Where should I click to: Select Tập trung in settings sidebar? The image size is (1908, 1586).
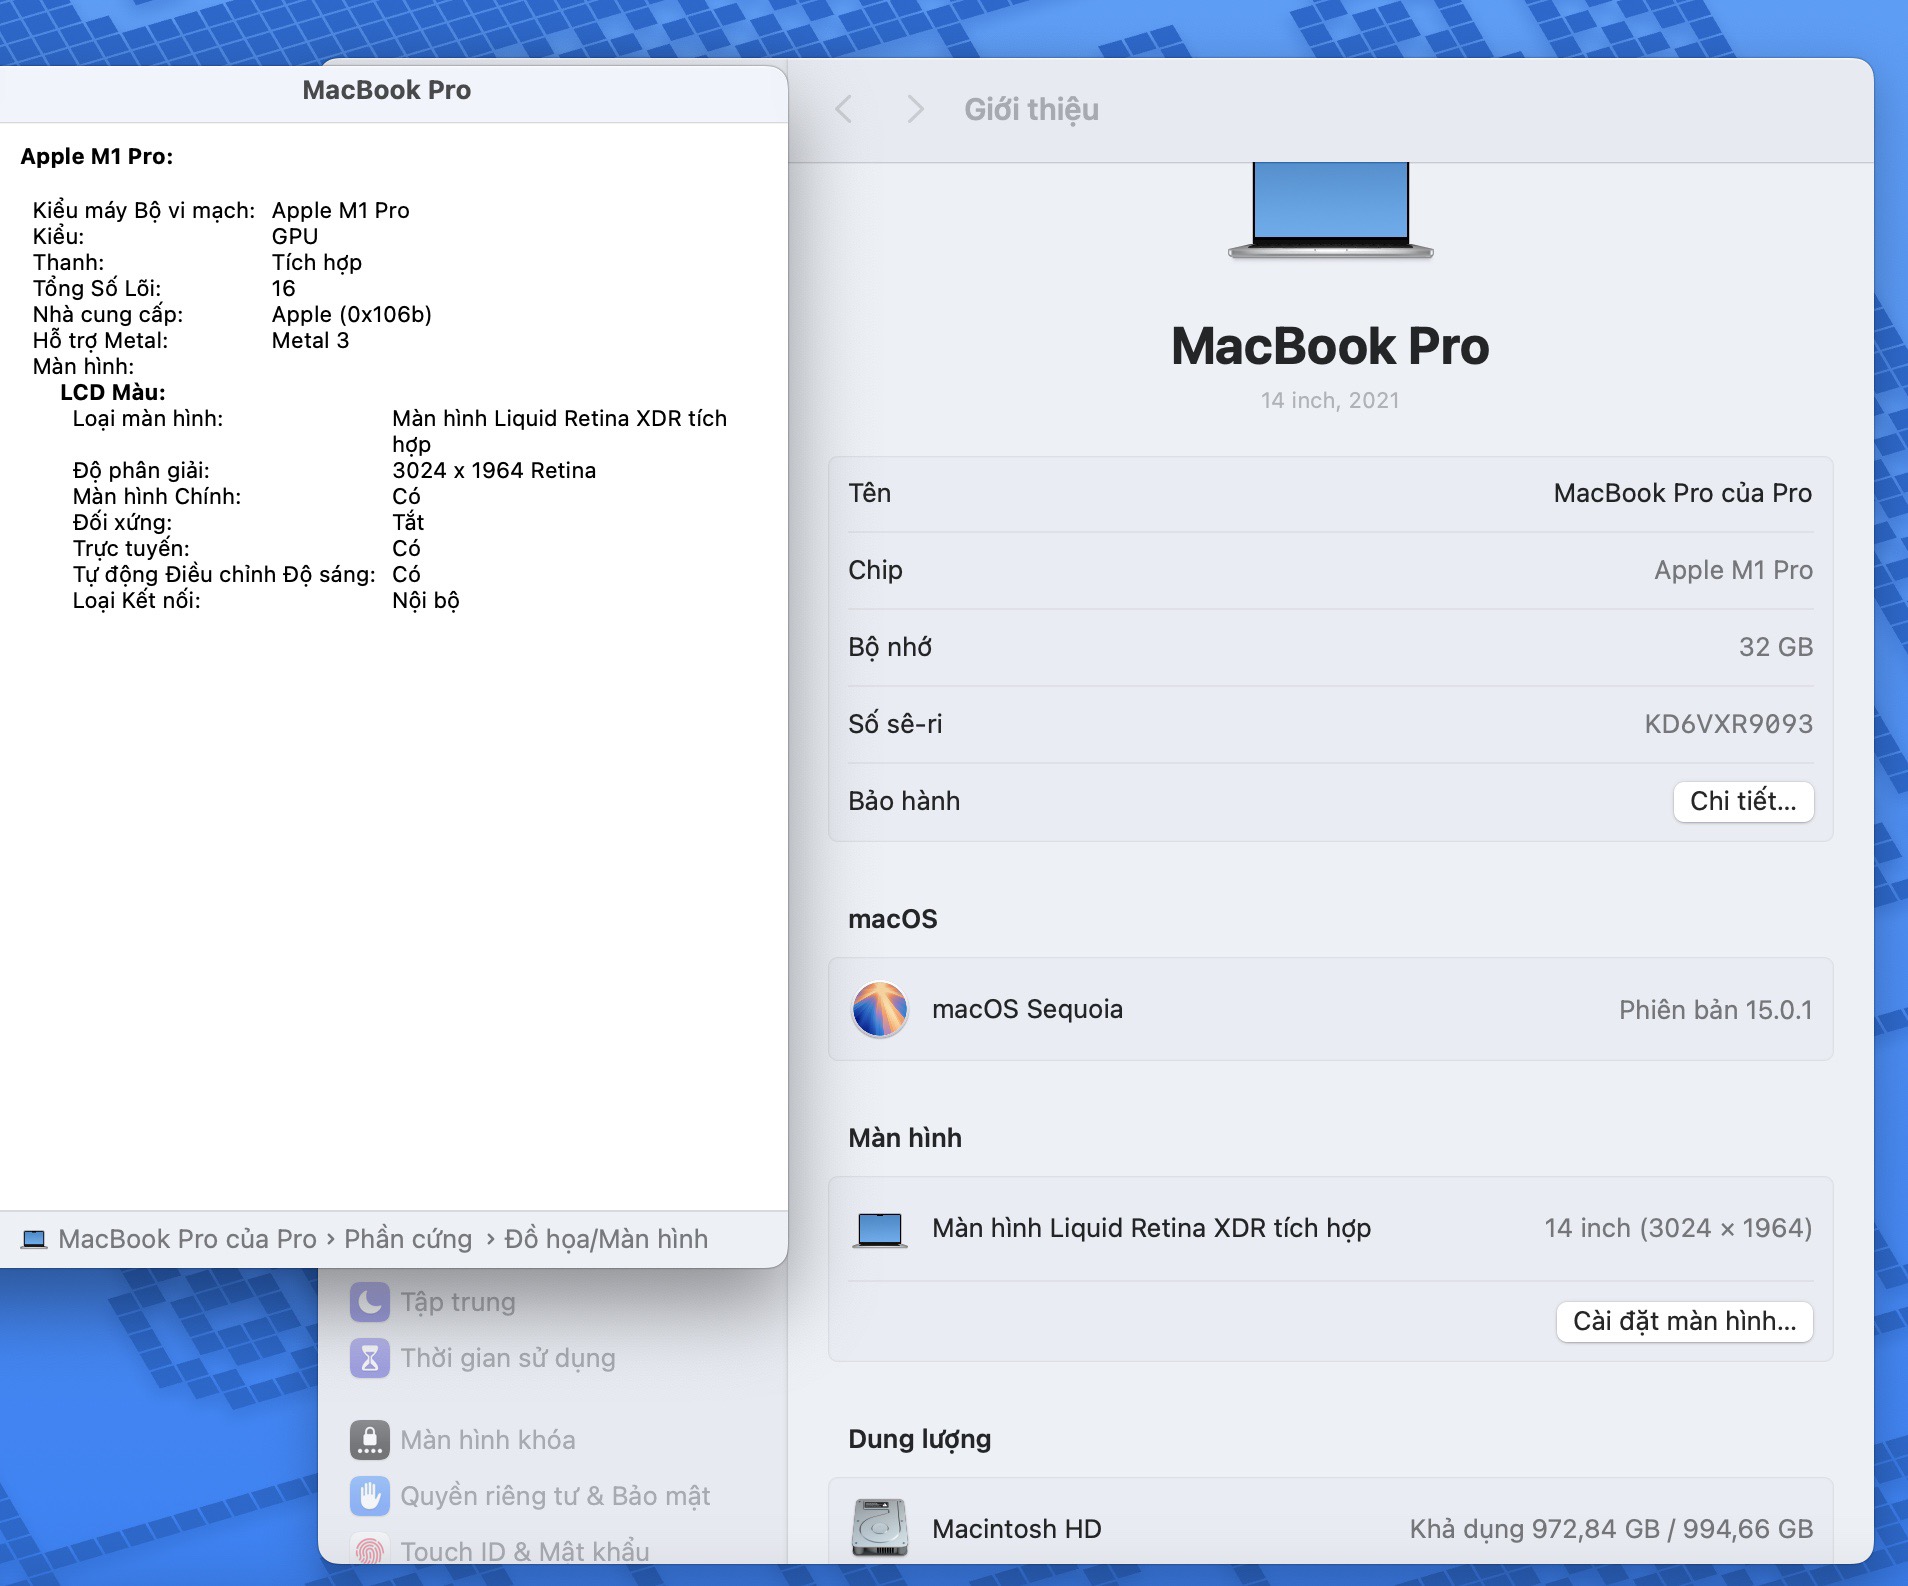point(458,1302)
